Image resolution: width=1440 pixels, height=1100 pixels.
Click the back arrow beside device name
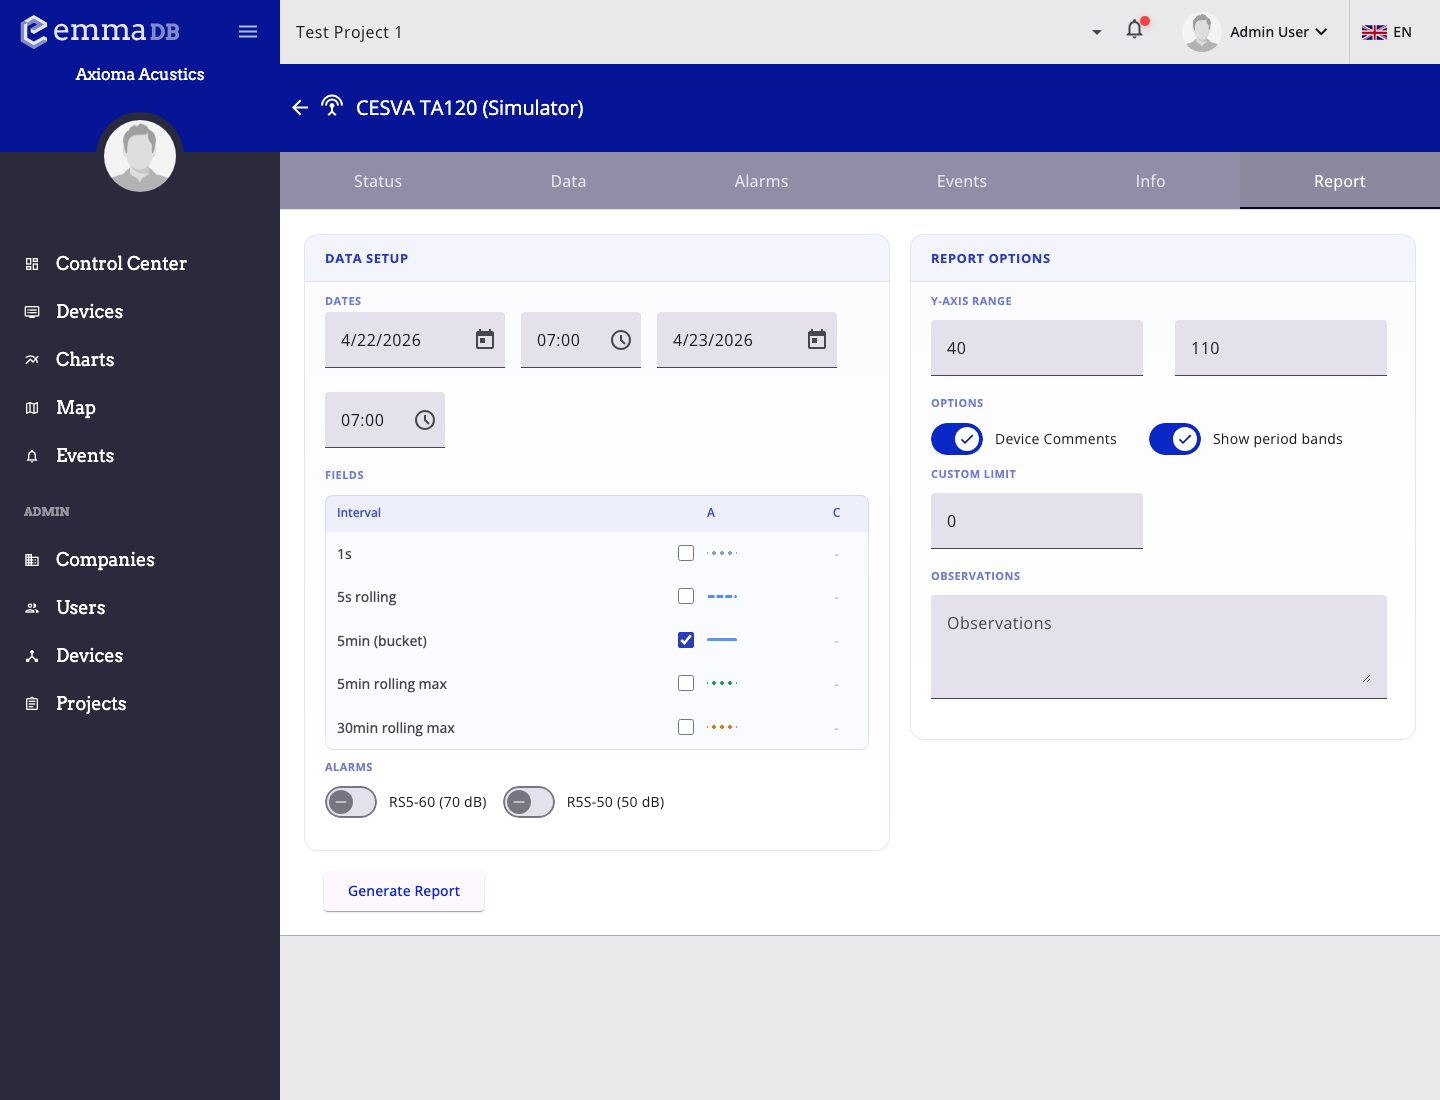tap(300, 108)
